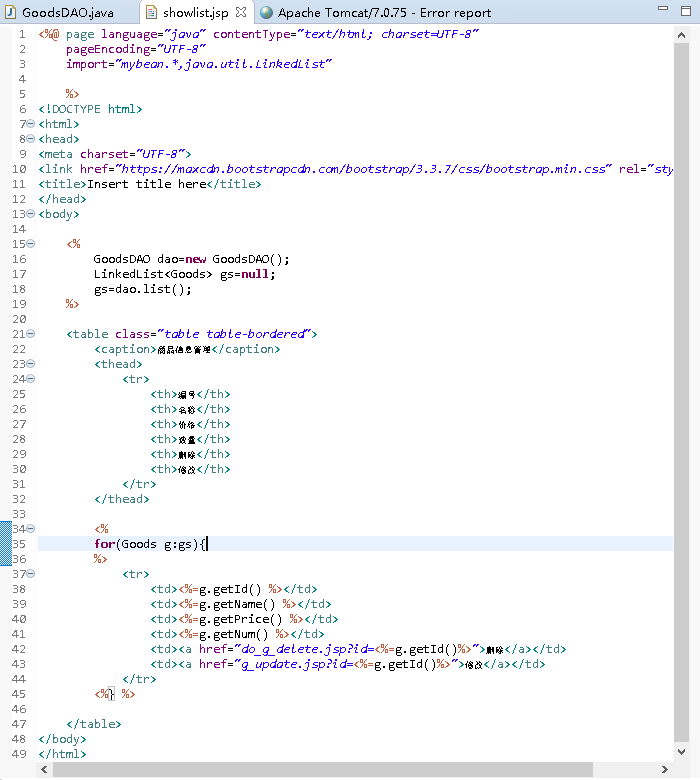Click the "g.getNum()" table cell line

point(237,634)
